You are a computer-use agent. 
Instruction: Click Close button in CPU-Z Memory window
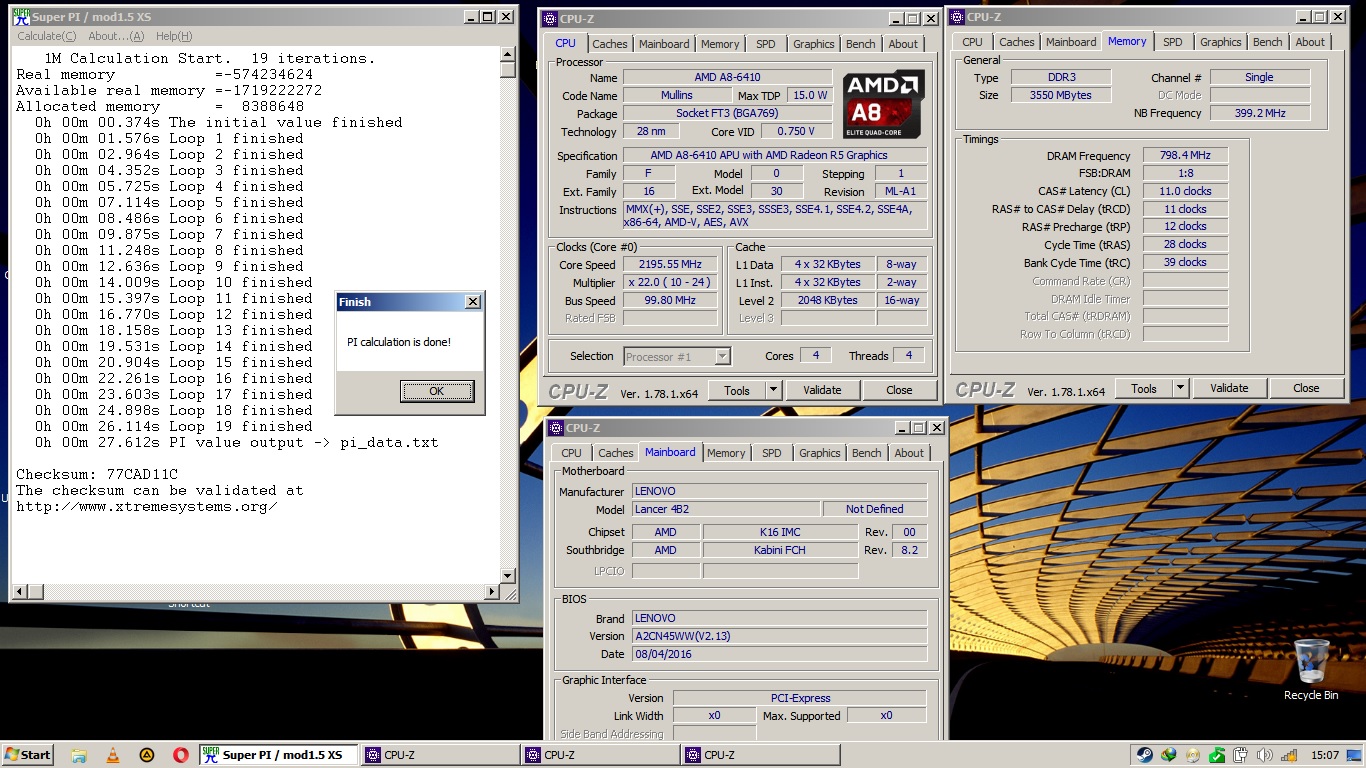(1306, 388)
